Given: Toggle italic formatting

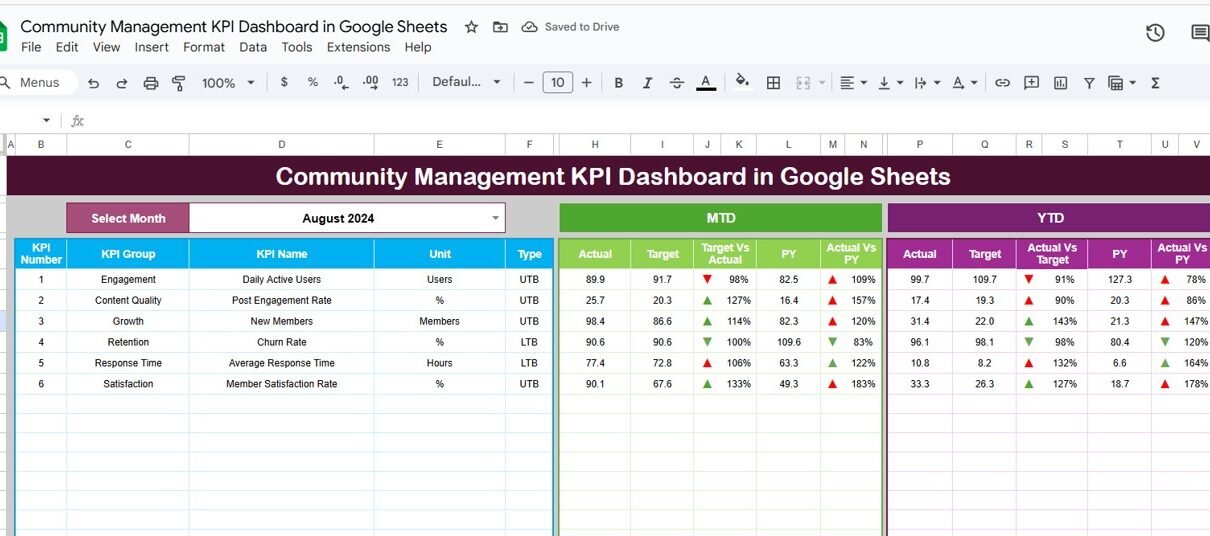Looking at the screenshot, I should [x=647, y=83].
